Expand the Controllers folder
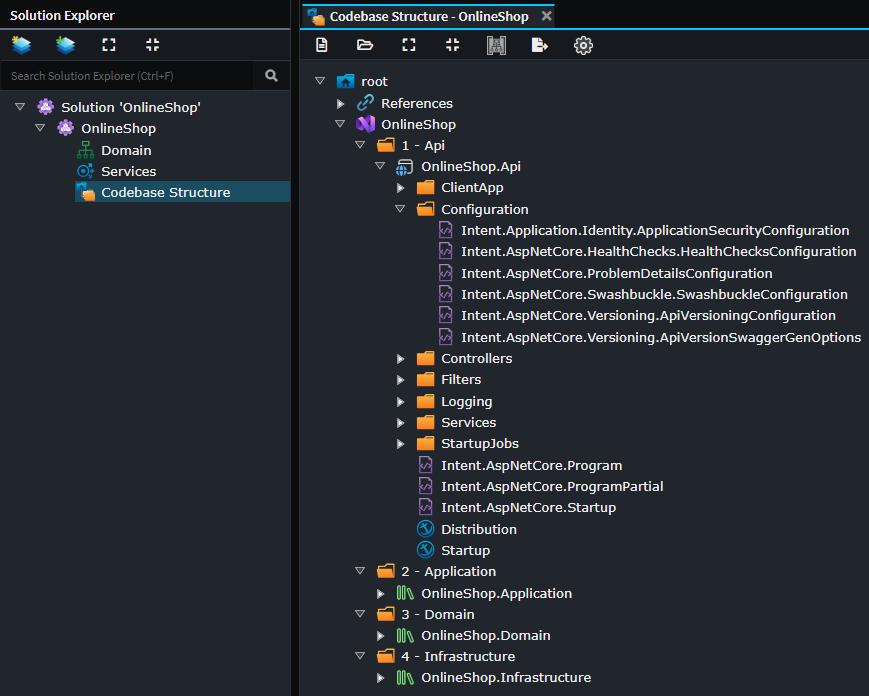869x696 pixels. (x=400, y=358)
